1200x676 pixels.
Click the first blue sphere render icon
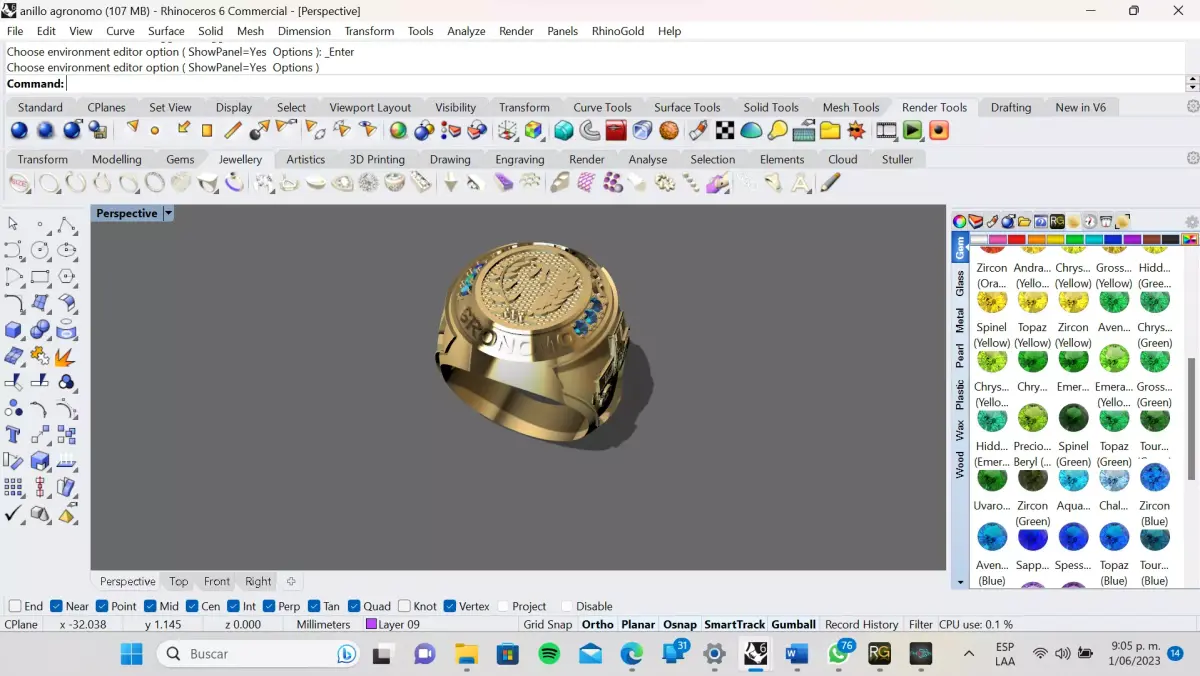[19, 130]
